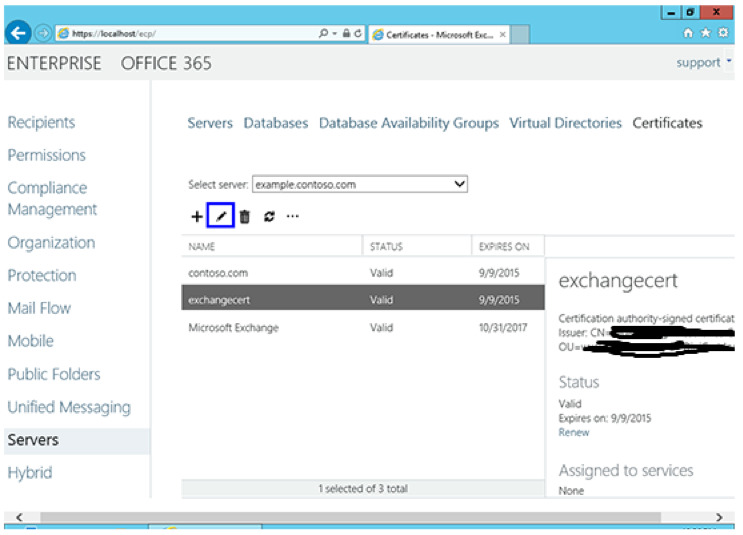This screenshot has width=743, height=535.
Task: Restore down the browser window
Action: (690, 13)
